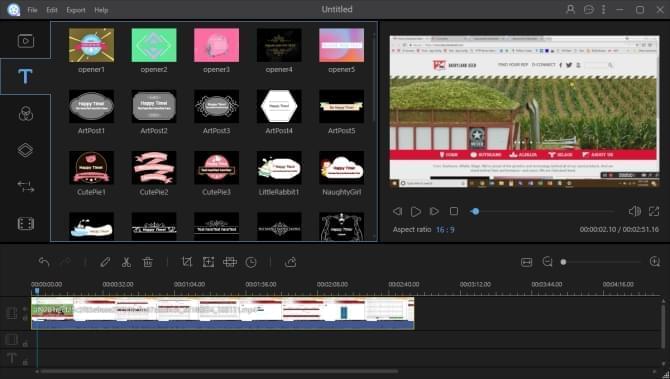Open the File menu
670x379 pixels.
[x=32, y=10]
